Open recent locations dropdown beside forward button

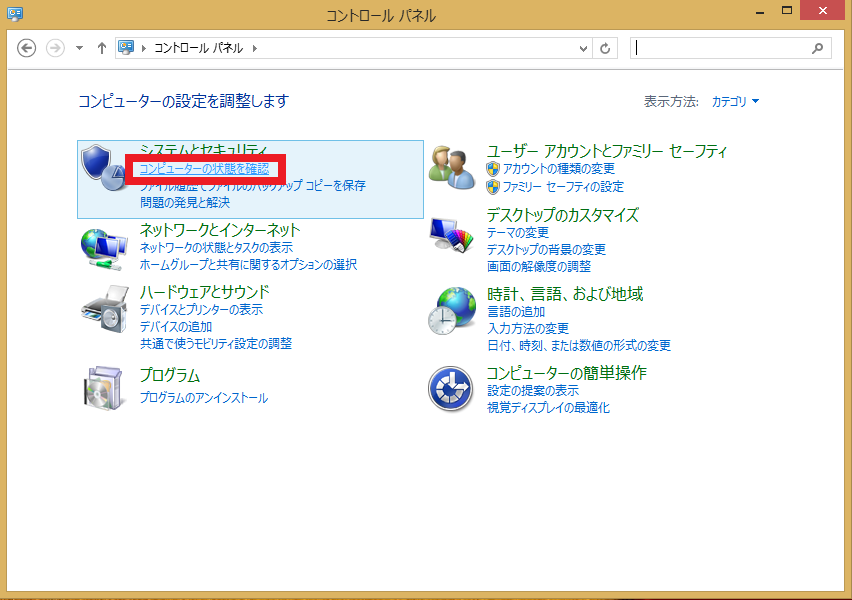tap(79, 48)
